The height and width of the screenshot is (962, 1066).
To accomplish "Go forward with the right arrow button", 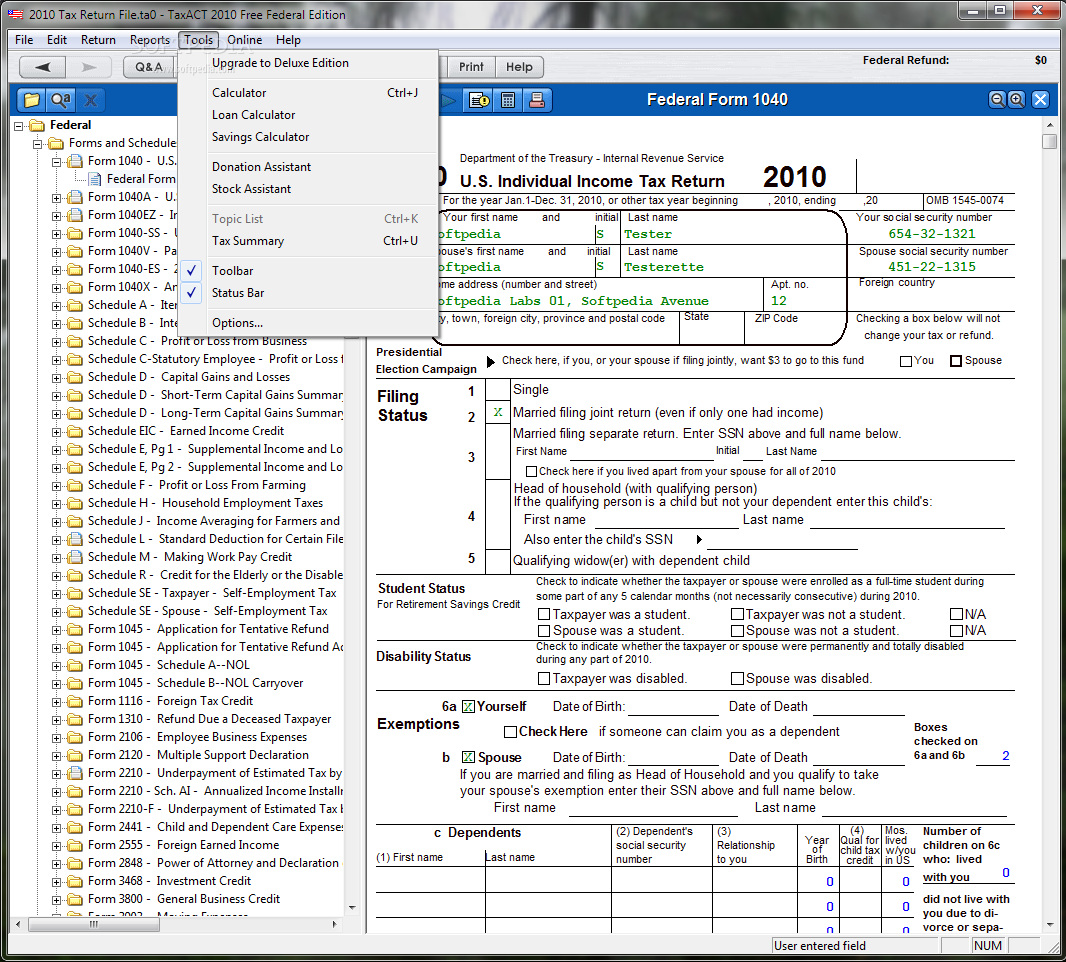I will [89, 67].
